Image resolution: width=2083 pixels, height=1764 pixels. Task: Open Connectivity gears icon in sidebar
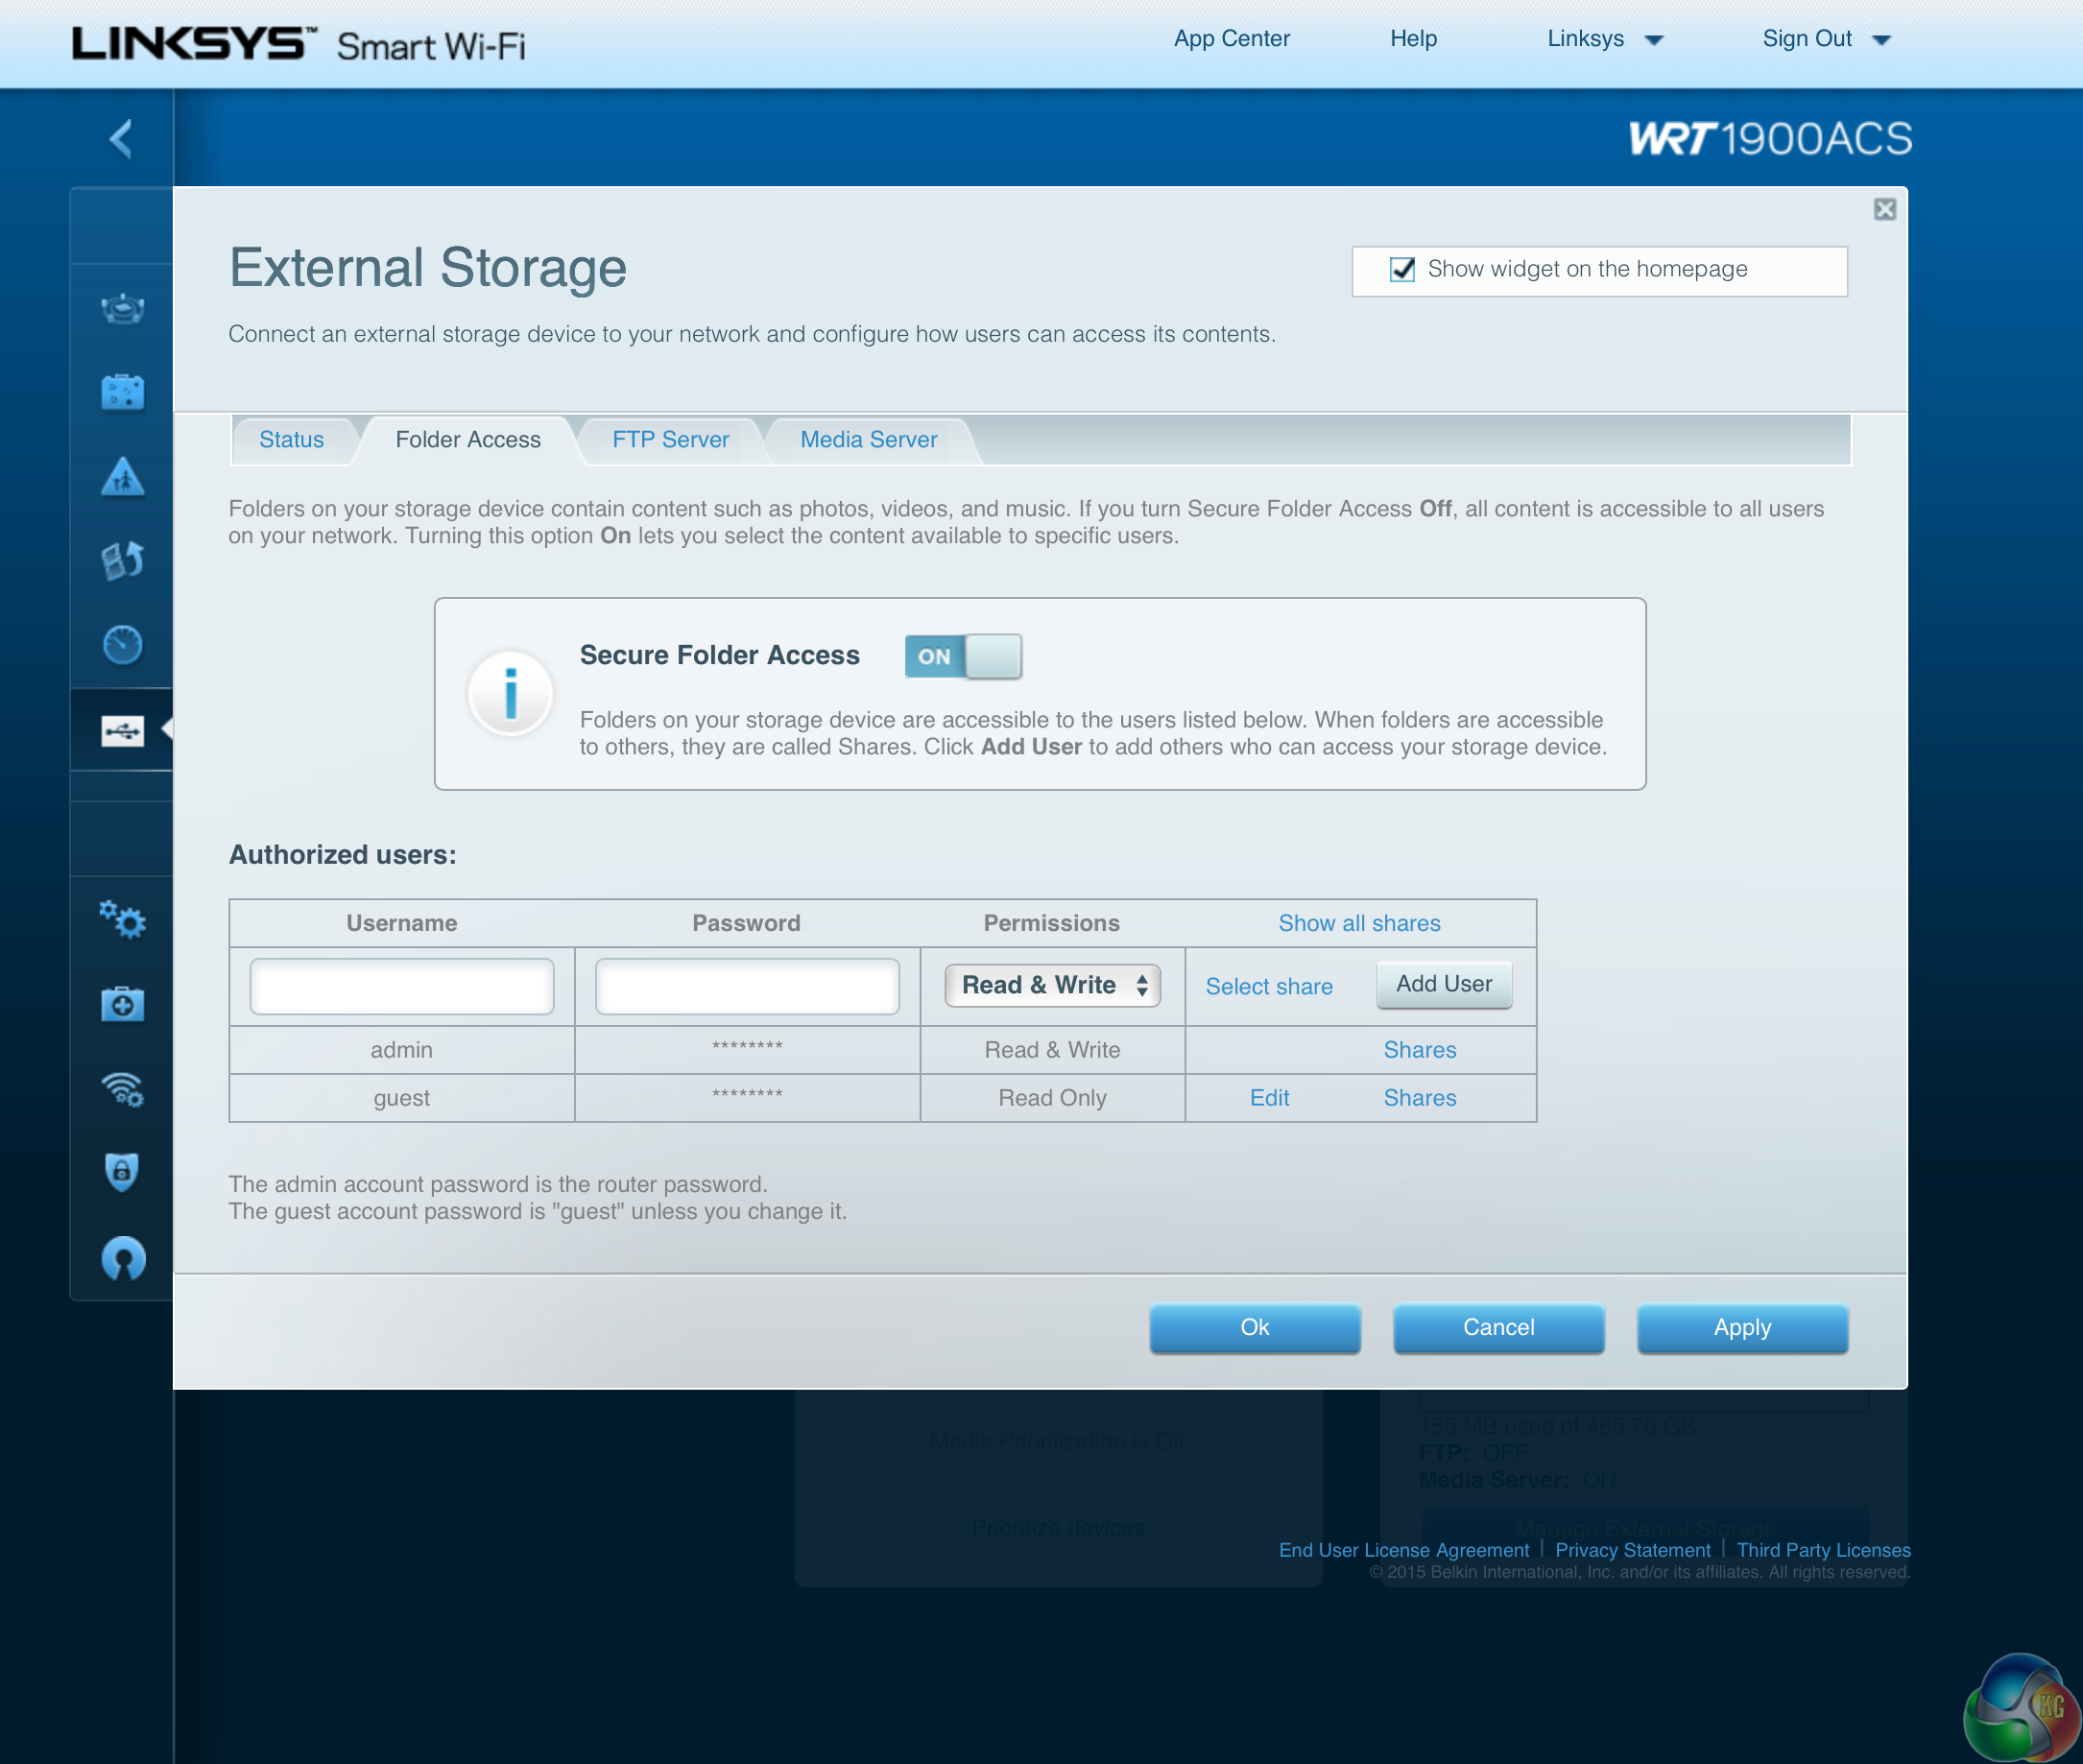point(122,919)
